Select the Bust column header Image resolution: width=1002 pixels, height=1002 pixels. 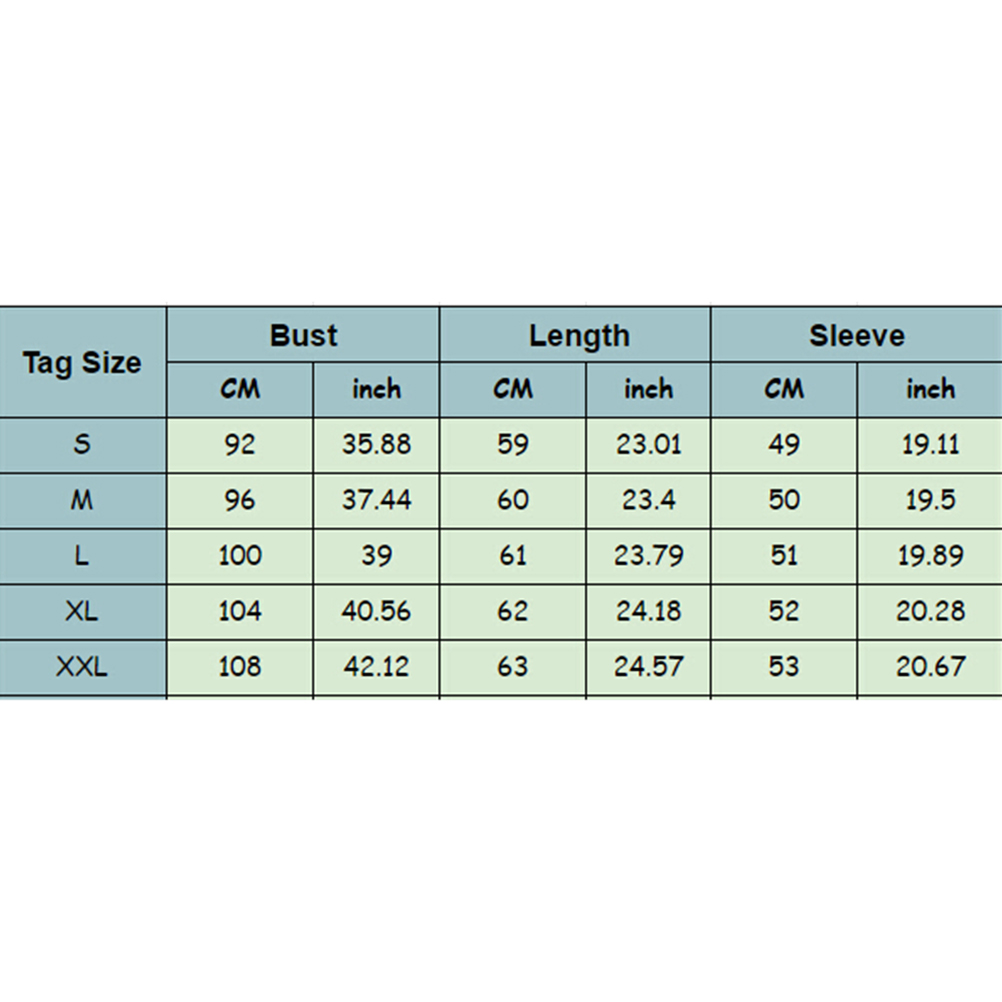(303, 336)
